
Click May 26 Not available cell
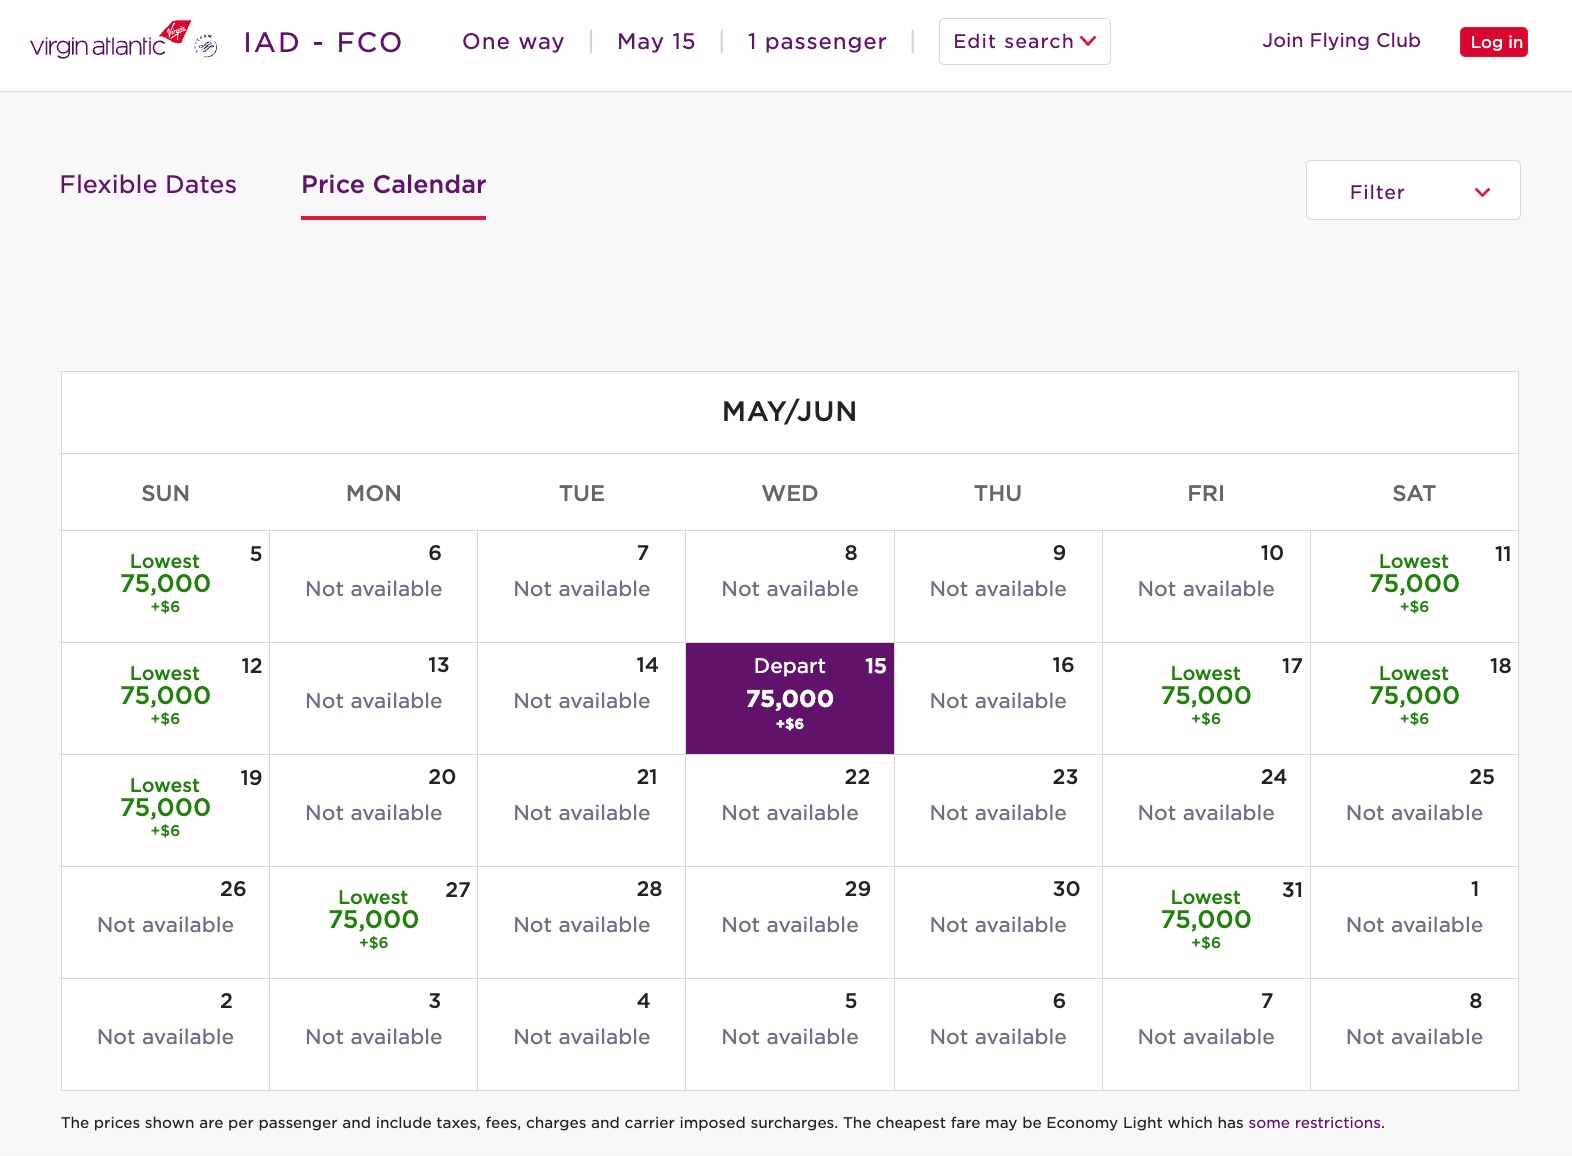[x=166, y=923]
